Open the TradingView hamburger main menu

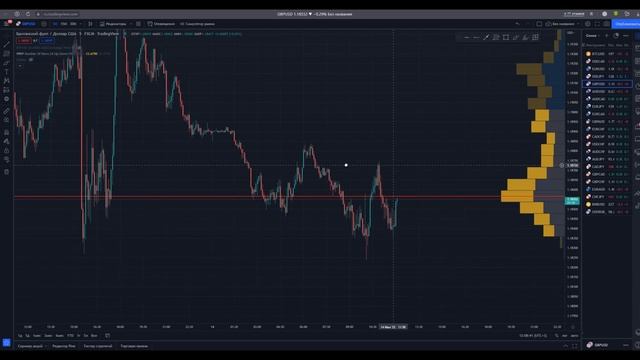pos(6,24)
